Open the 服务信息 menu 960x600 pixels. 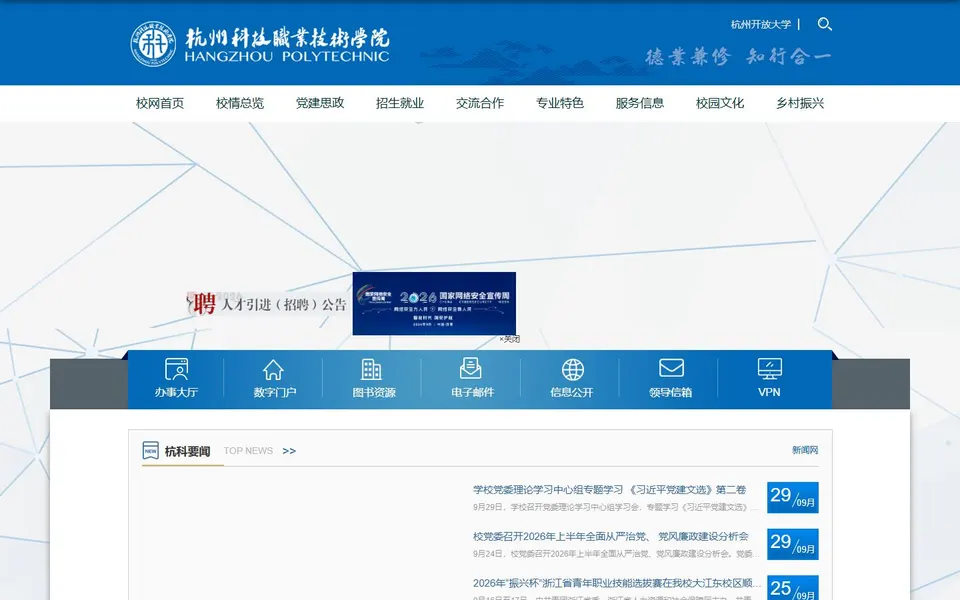click(x=640, y=103)
